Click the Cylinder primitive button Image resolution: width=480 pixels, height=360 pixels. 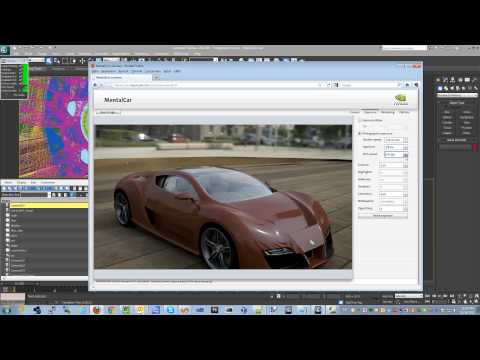click(x=447, y=123)
